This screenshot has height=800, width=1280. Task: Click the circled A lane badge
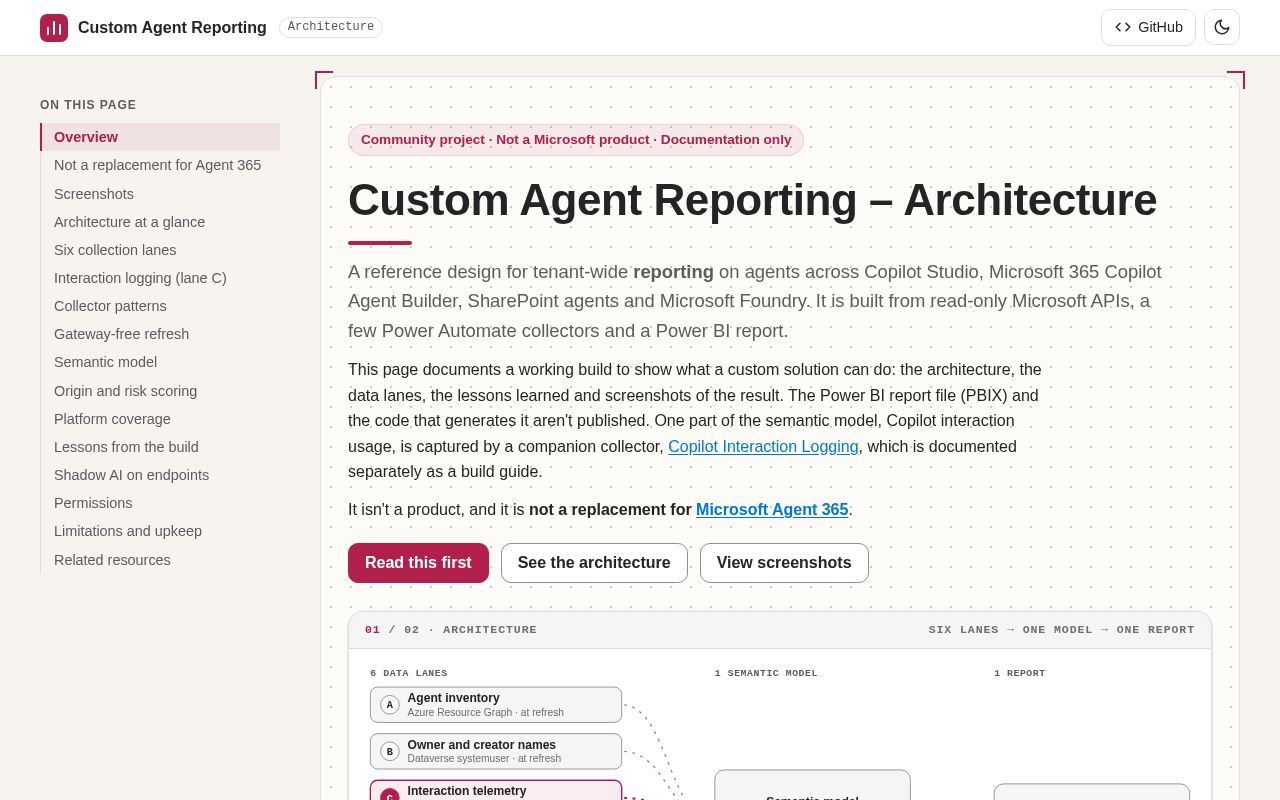pos(390,705)
